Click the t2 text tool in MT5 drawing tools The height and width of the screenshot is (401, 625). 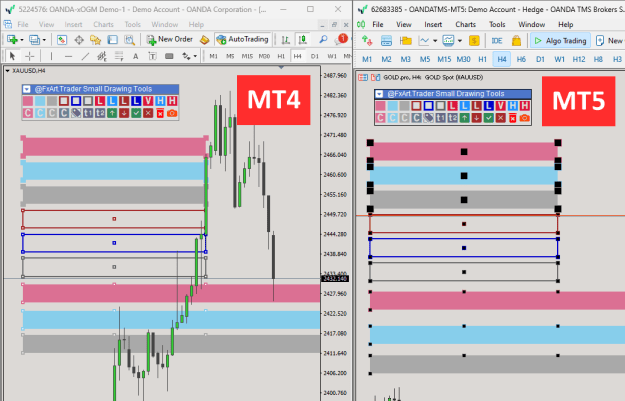click(452, 118)
